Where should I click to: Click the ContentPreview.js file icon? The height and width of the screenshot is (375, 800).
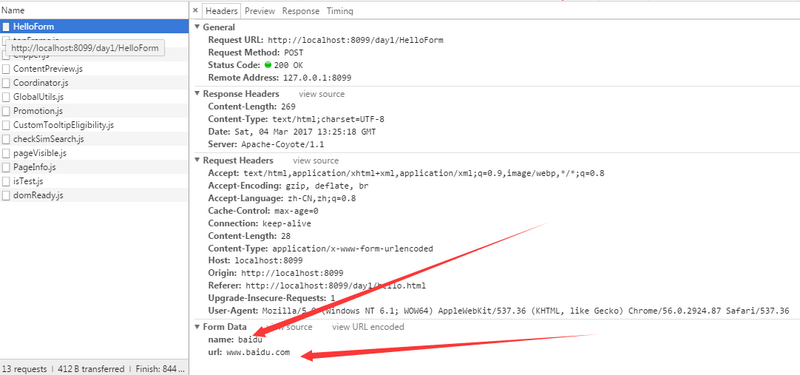coord(6,69)
